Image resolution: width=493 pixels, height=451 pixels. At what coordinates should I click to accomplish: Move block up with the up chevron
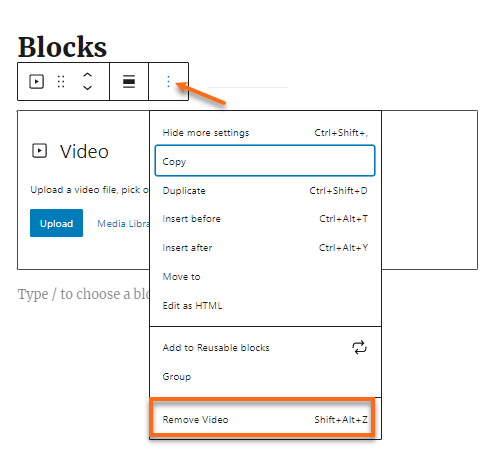click(87, 75)
